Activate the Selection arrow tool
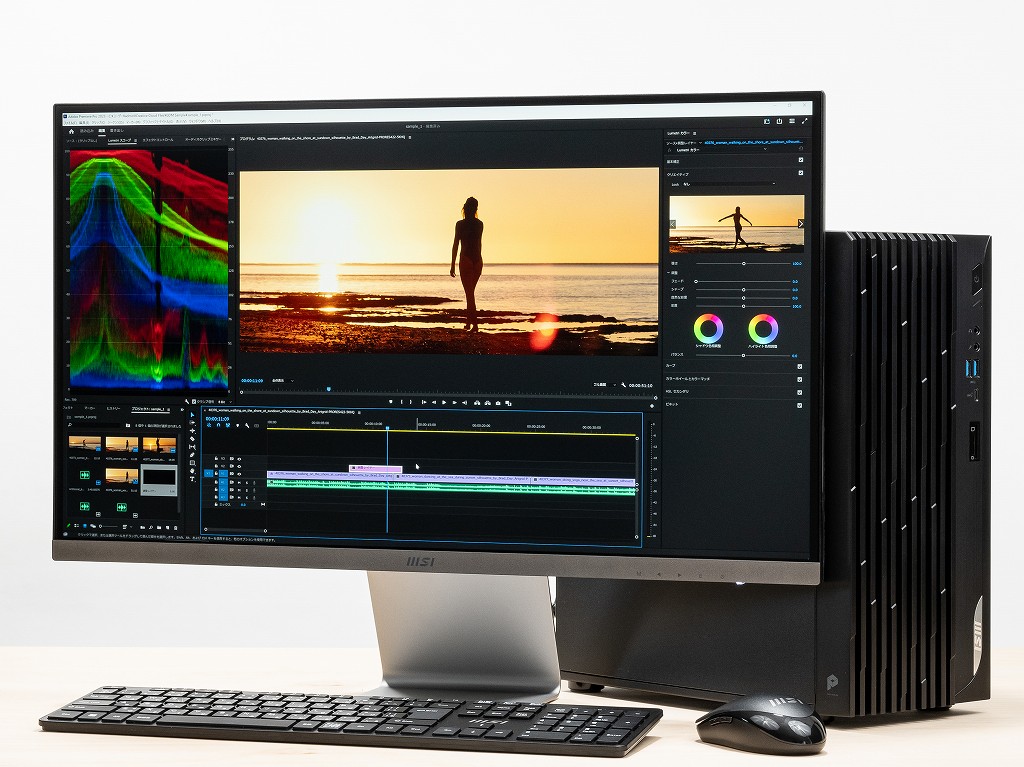1024x767 pixels. click(x=192, y=415)
